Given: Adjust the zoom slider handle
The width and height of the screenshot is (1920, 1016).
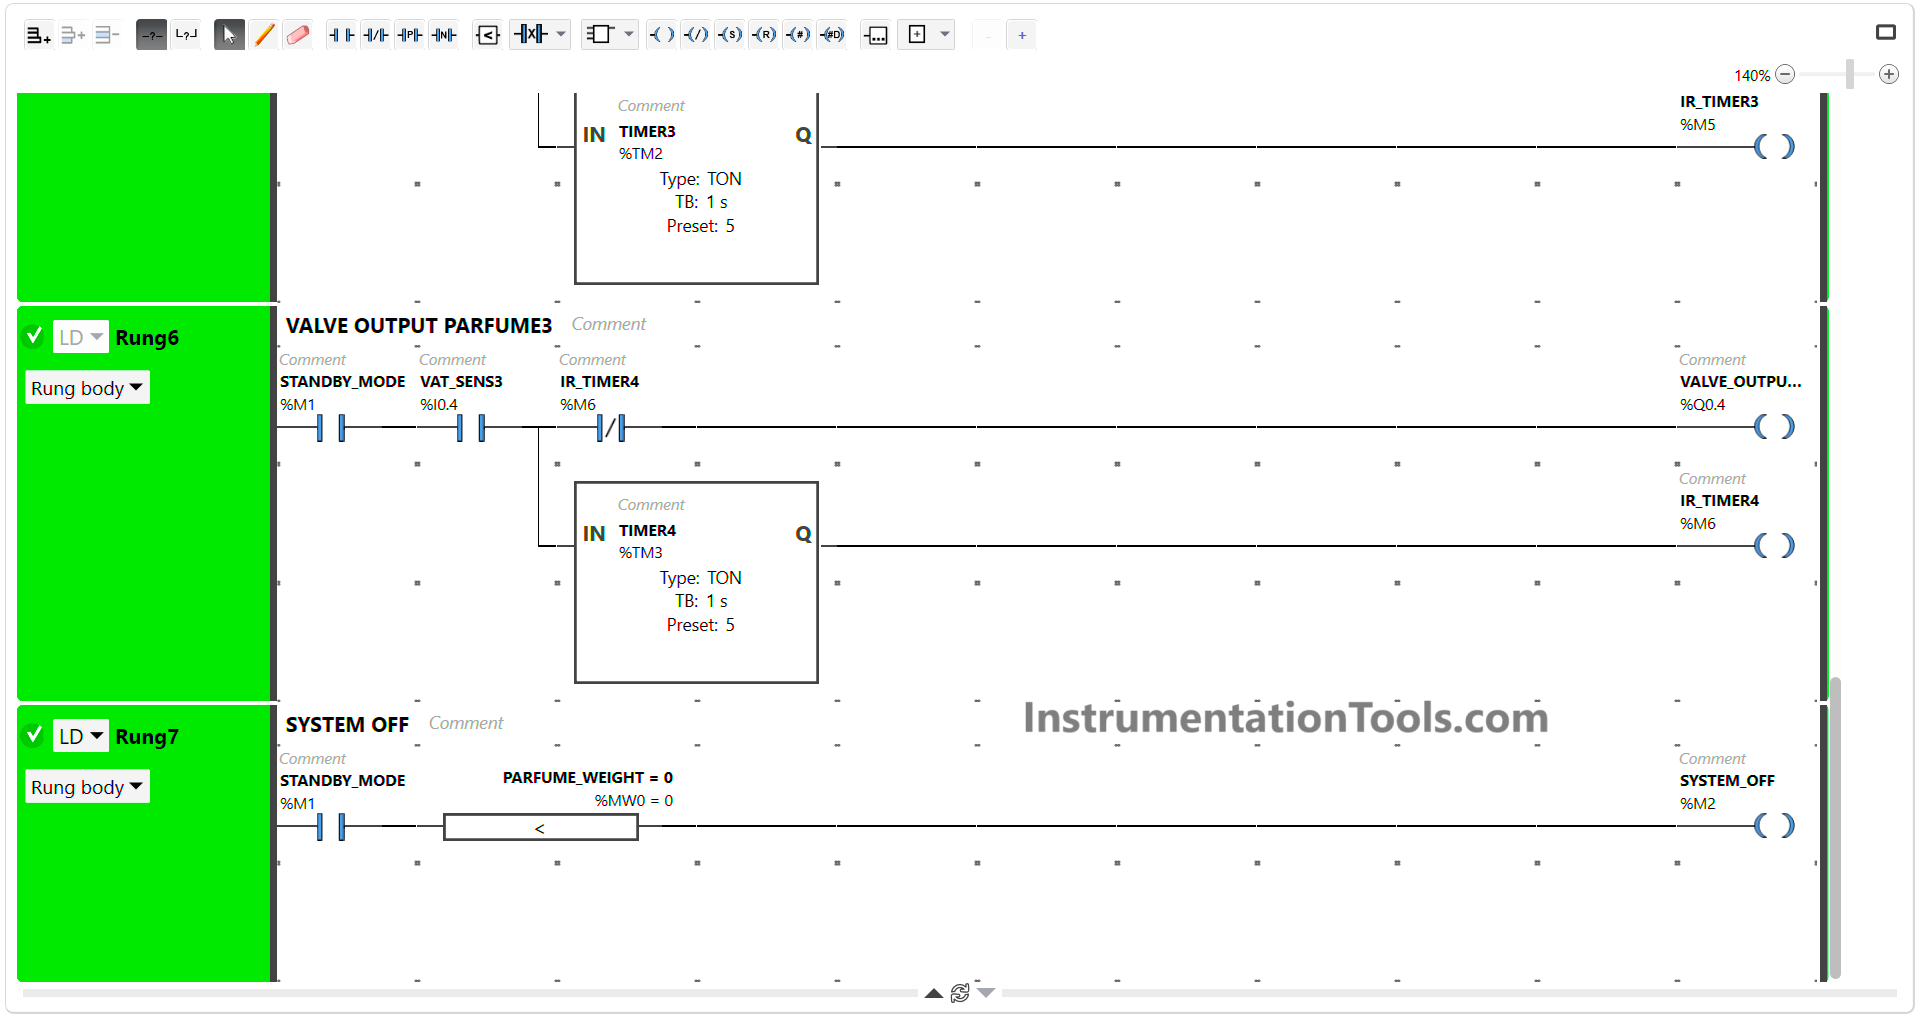Looking at the screenshot, I should coord(1850,74).
